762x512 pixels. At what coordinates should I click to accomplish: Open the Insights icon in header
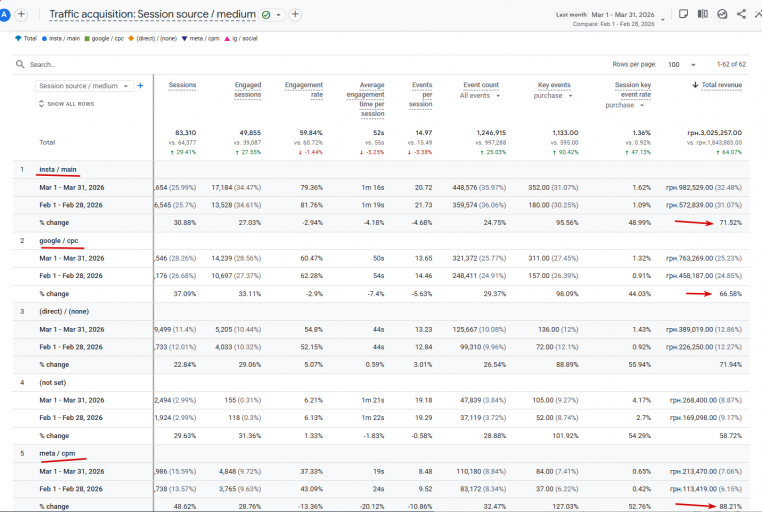(722, 14)
